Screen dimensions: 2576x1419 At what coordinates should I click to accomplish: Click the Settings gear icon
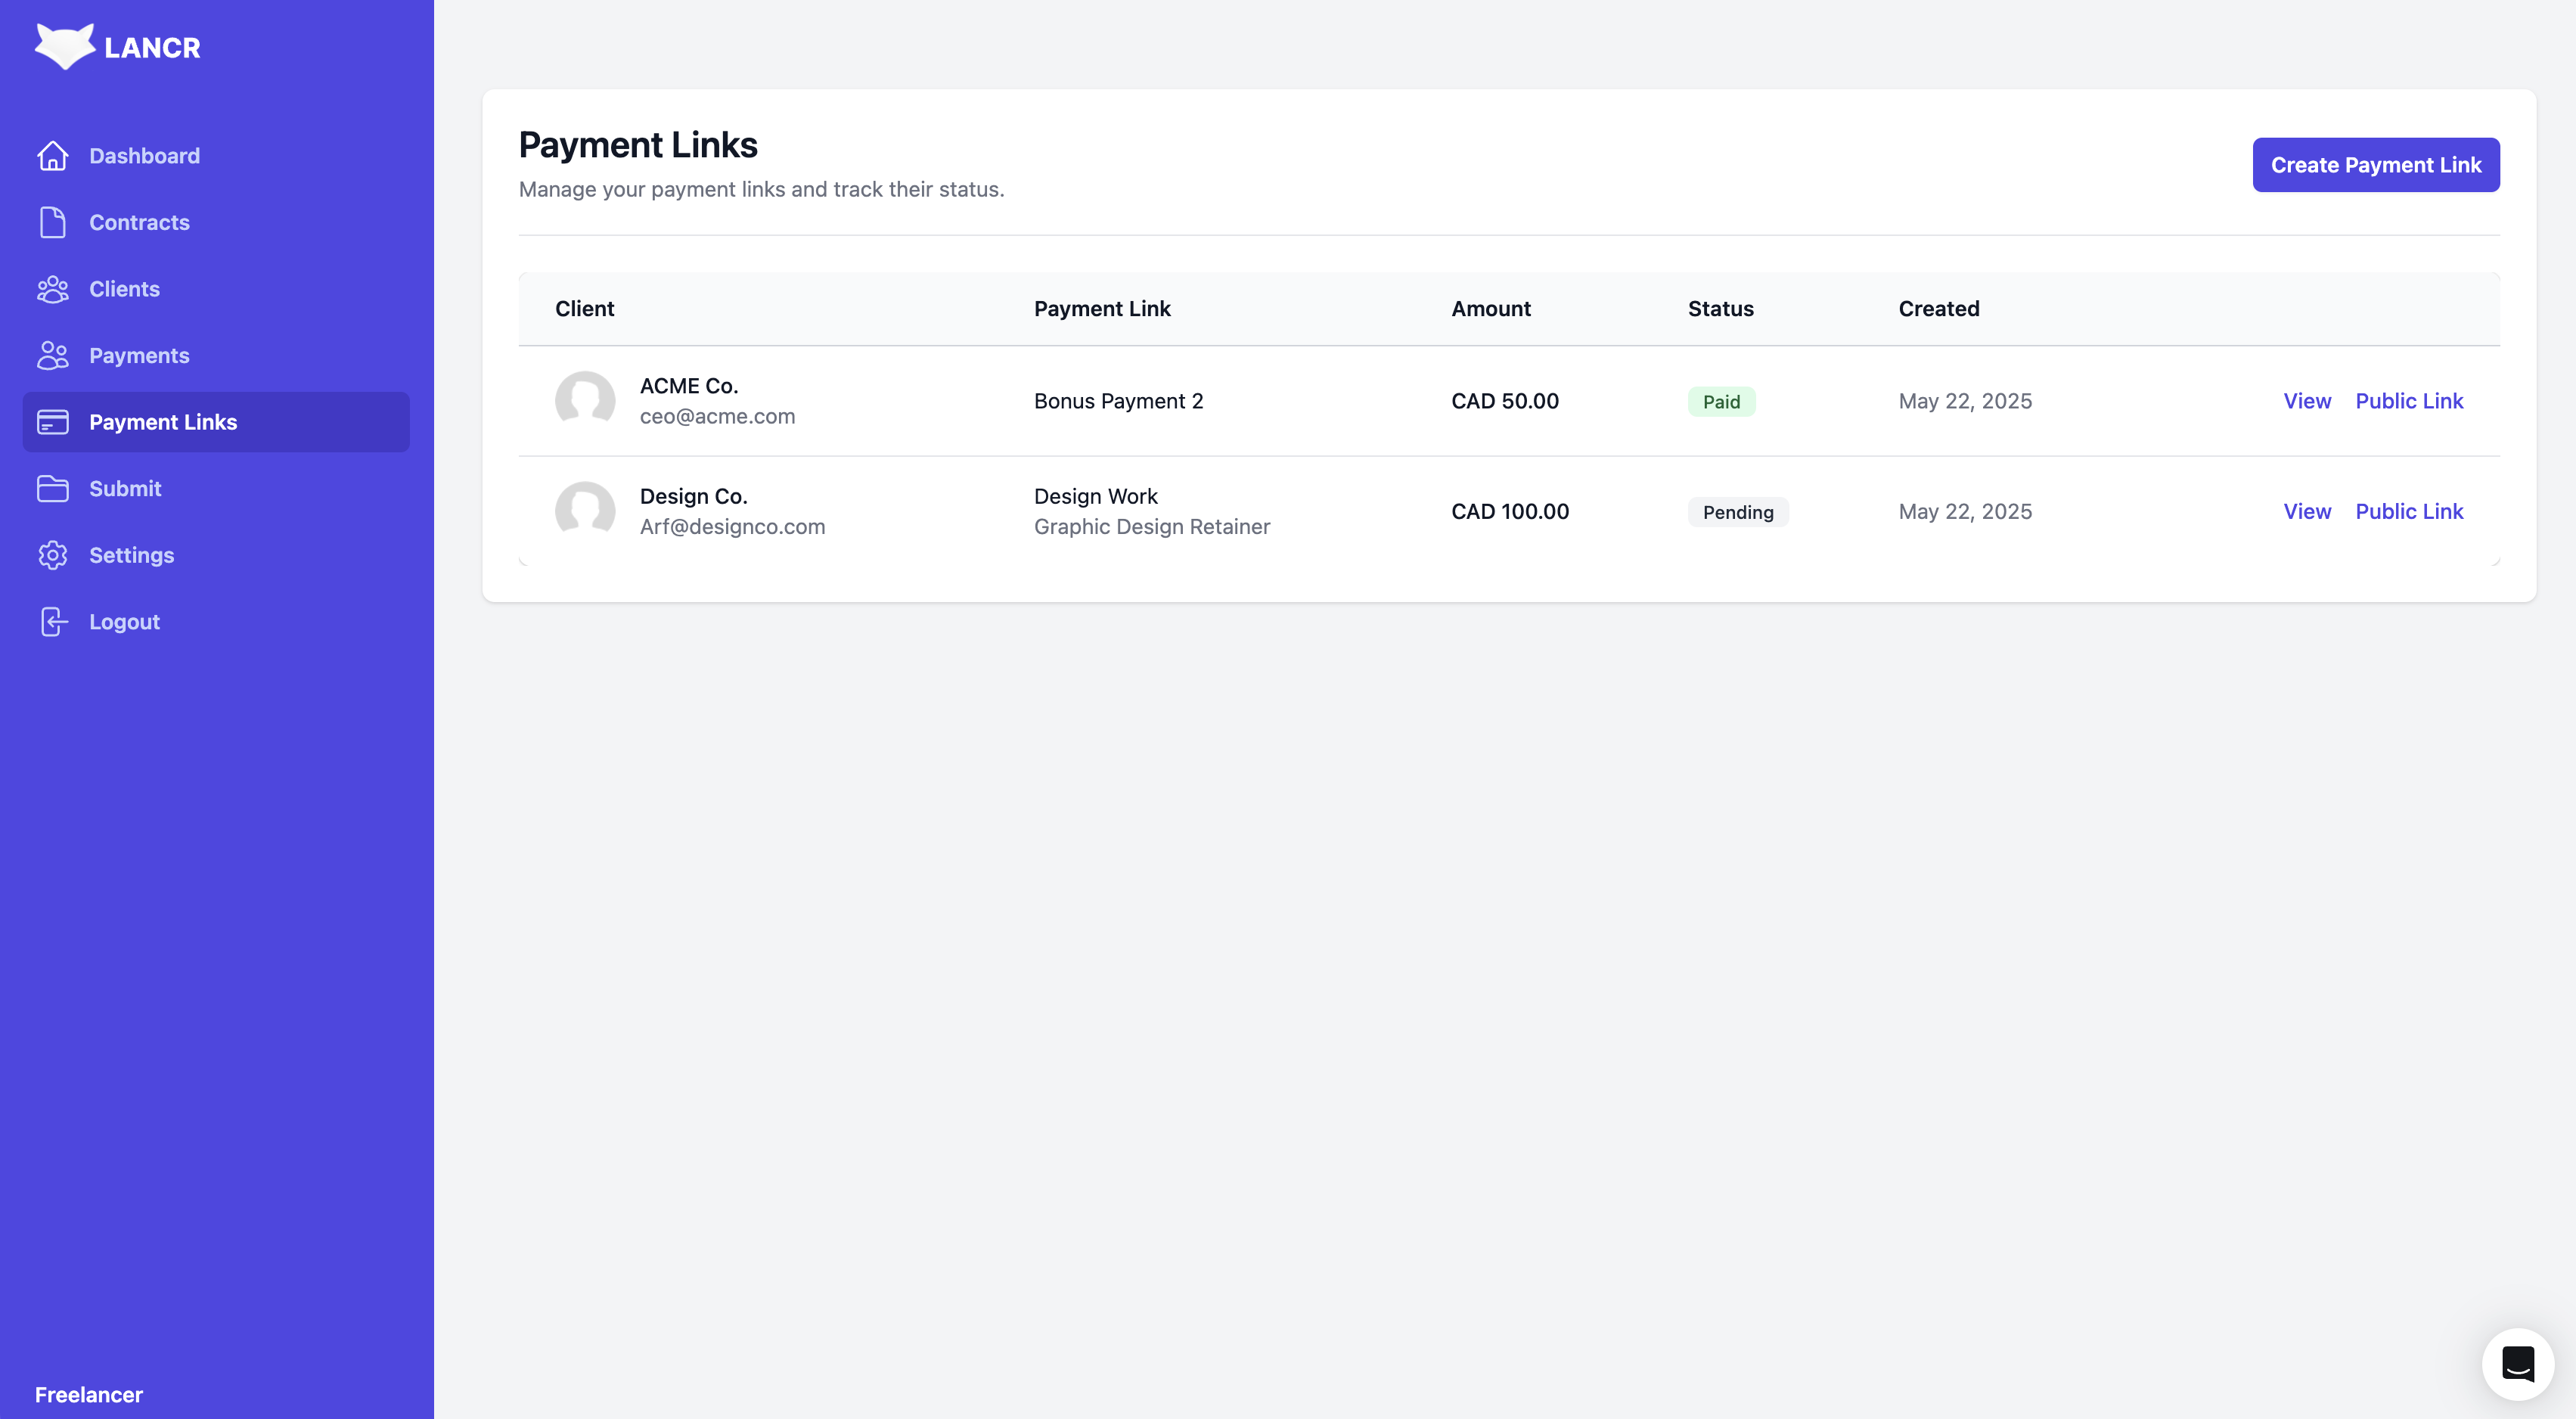pos(53,555)
